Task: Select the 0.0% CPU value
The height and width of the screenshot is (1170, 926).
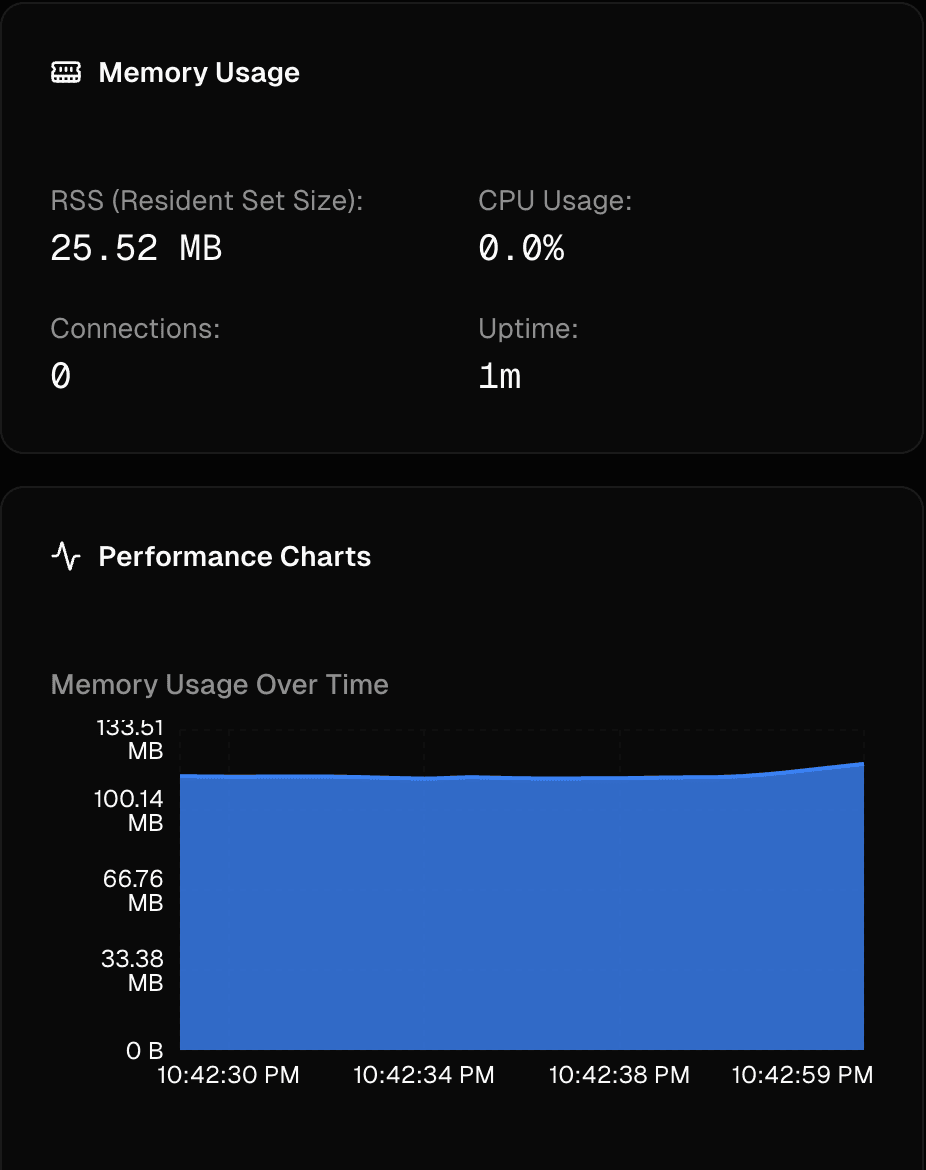Action: 521,248
